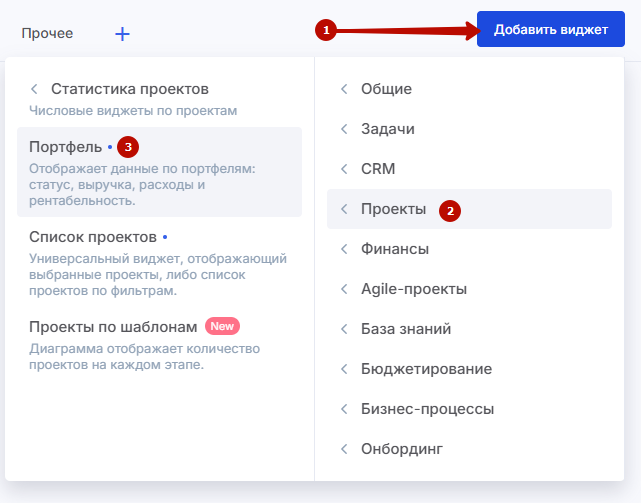Expand the Общие category
Viewport: 641px width, 503px height.
click(x=386, y=89)
